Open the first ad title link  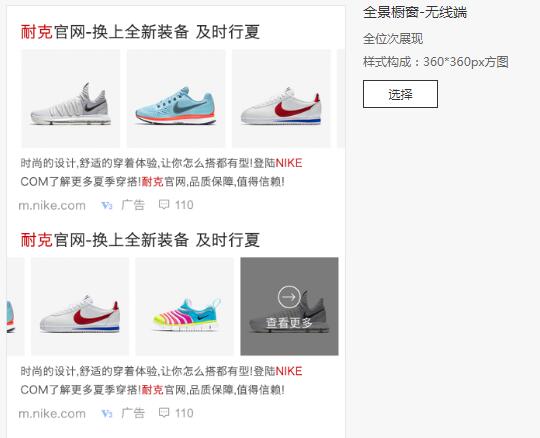click(140, 32)
